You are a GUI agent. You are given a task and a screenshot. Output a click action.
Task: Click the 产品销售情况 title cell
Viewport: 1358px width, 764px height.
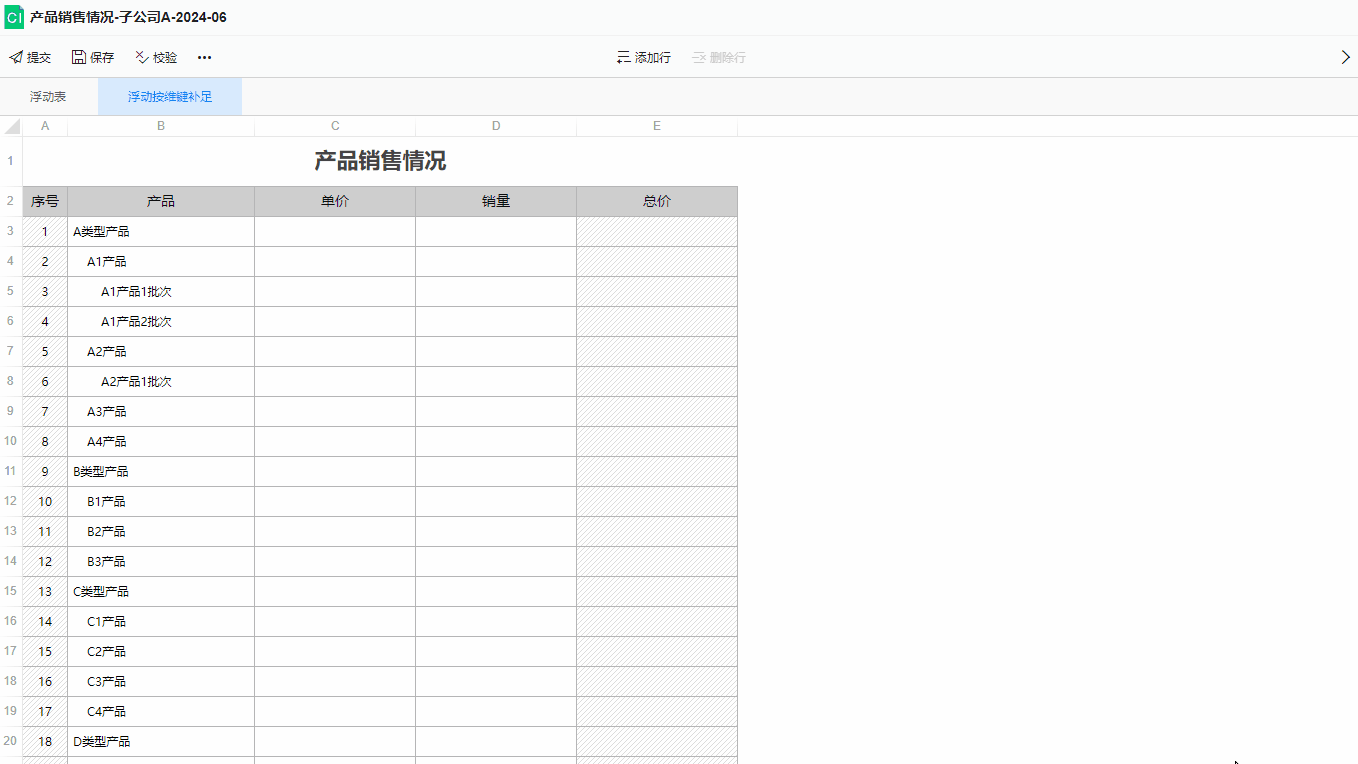(380, 161)
